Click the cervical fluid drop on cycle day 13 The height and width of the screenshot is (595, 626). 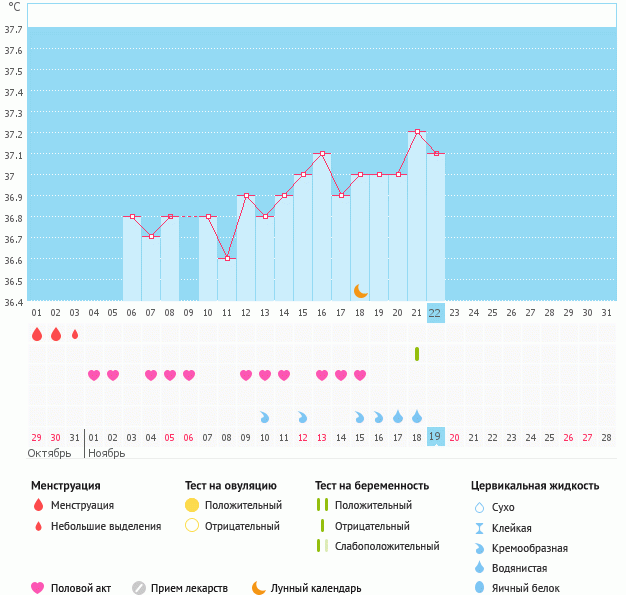click(x=265, y=416)
